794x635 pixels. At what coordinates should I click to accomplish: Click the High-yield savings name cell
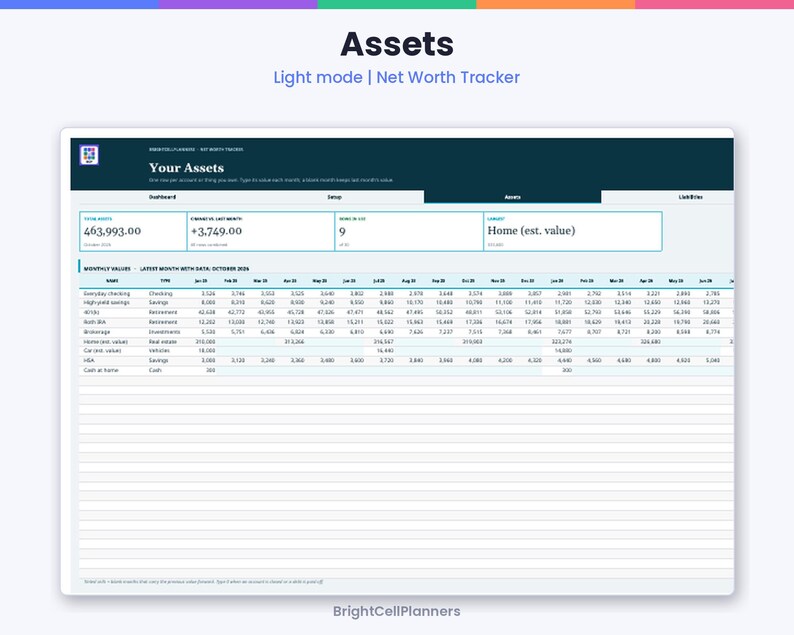point(106,302)
